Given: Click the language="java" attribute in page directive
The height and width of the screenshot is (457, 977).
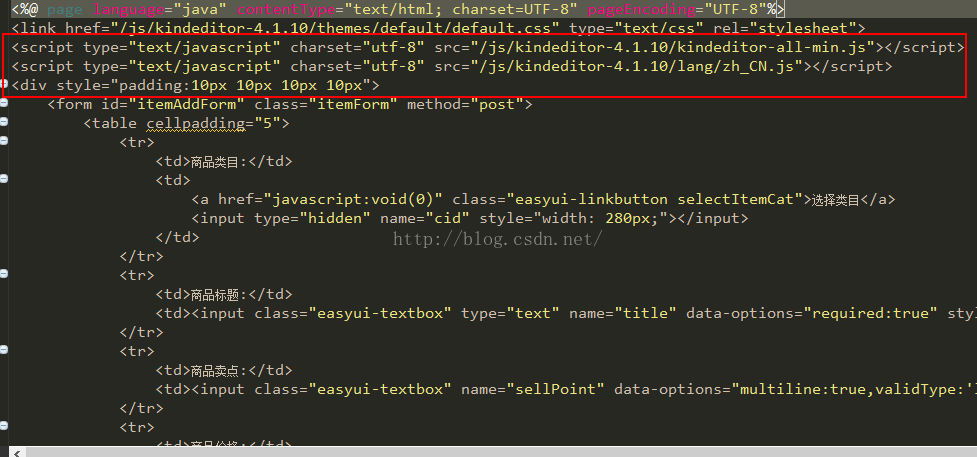Looking at the screenshot, I should (x=160, y=9).
